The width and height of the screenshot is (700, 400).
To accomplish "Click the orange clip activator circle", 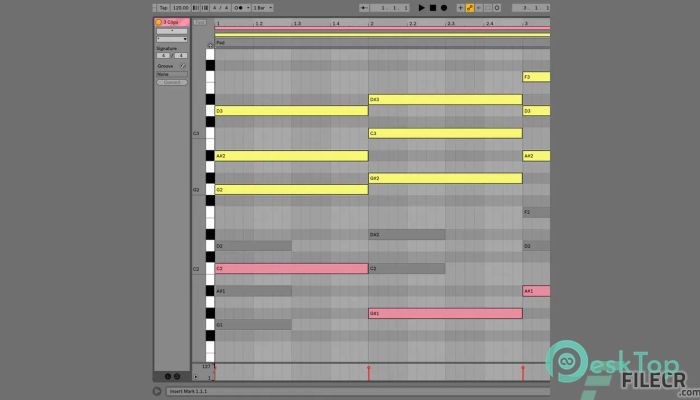I will pyautogui.click(x=158, y=22).
